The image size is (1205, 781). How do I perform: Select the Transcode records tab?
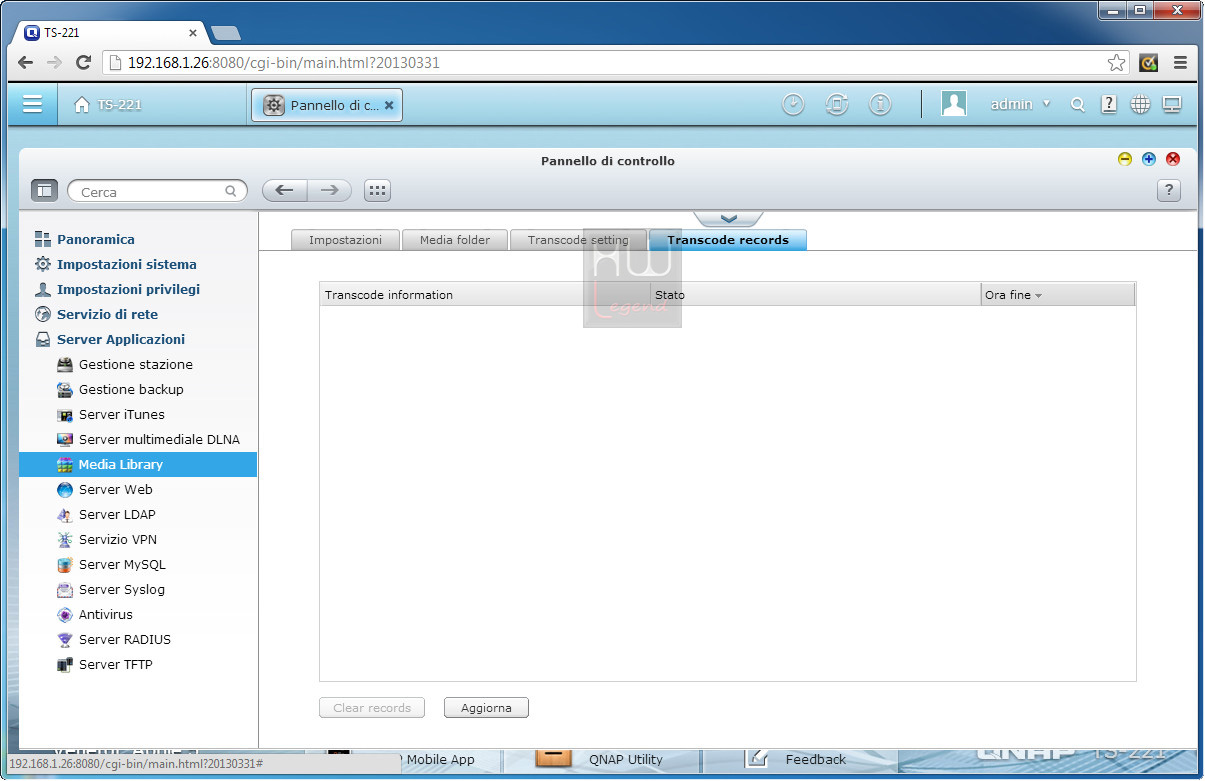[728, 240]
